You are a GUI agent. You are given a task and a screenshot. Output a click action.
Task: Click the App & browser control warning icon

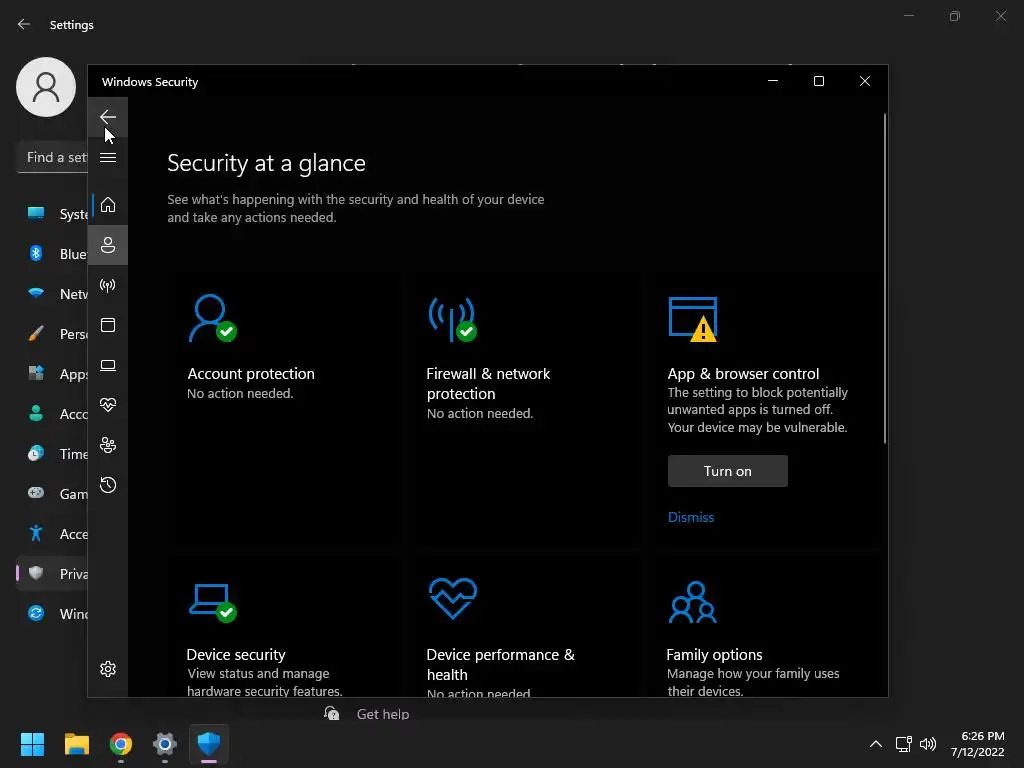pyautogui.click(x=693, y=319)
